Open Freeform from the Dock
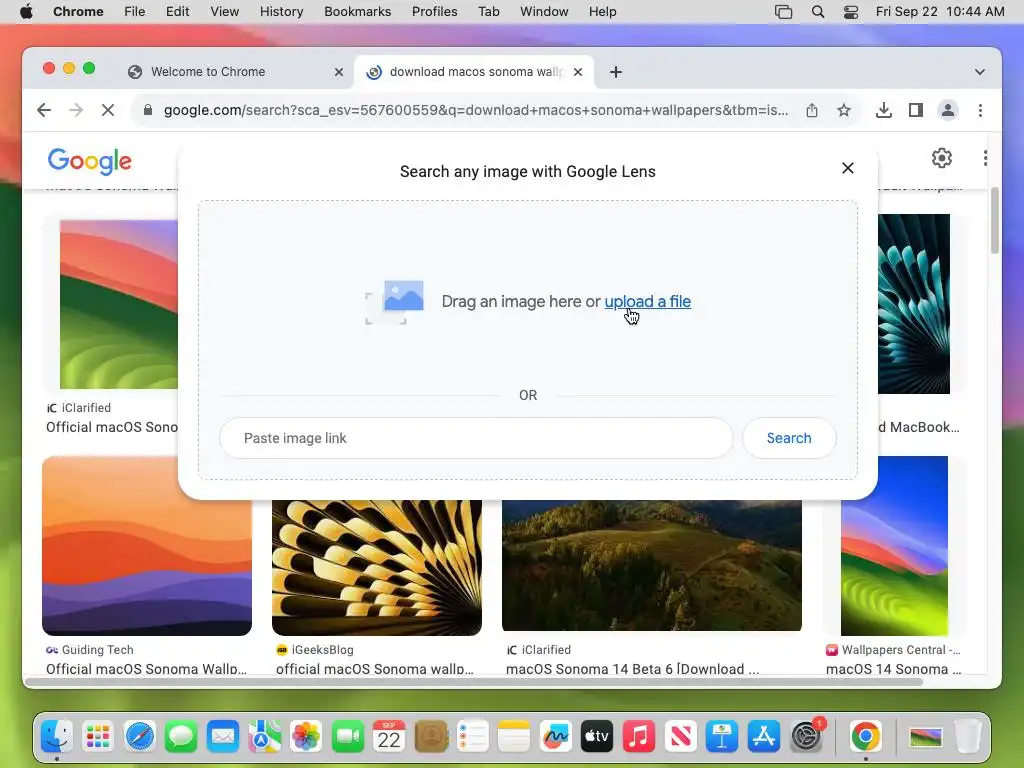The height and width of the screenshot is (768, 1024). point(556,737)
